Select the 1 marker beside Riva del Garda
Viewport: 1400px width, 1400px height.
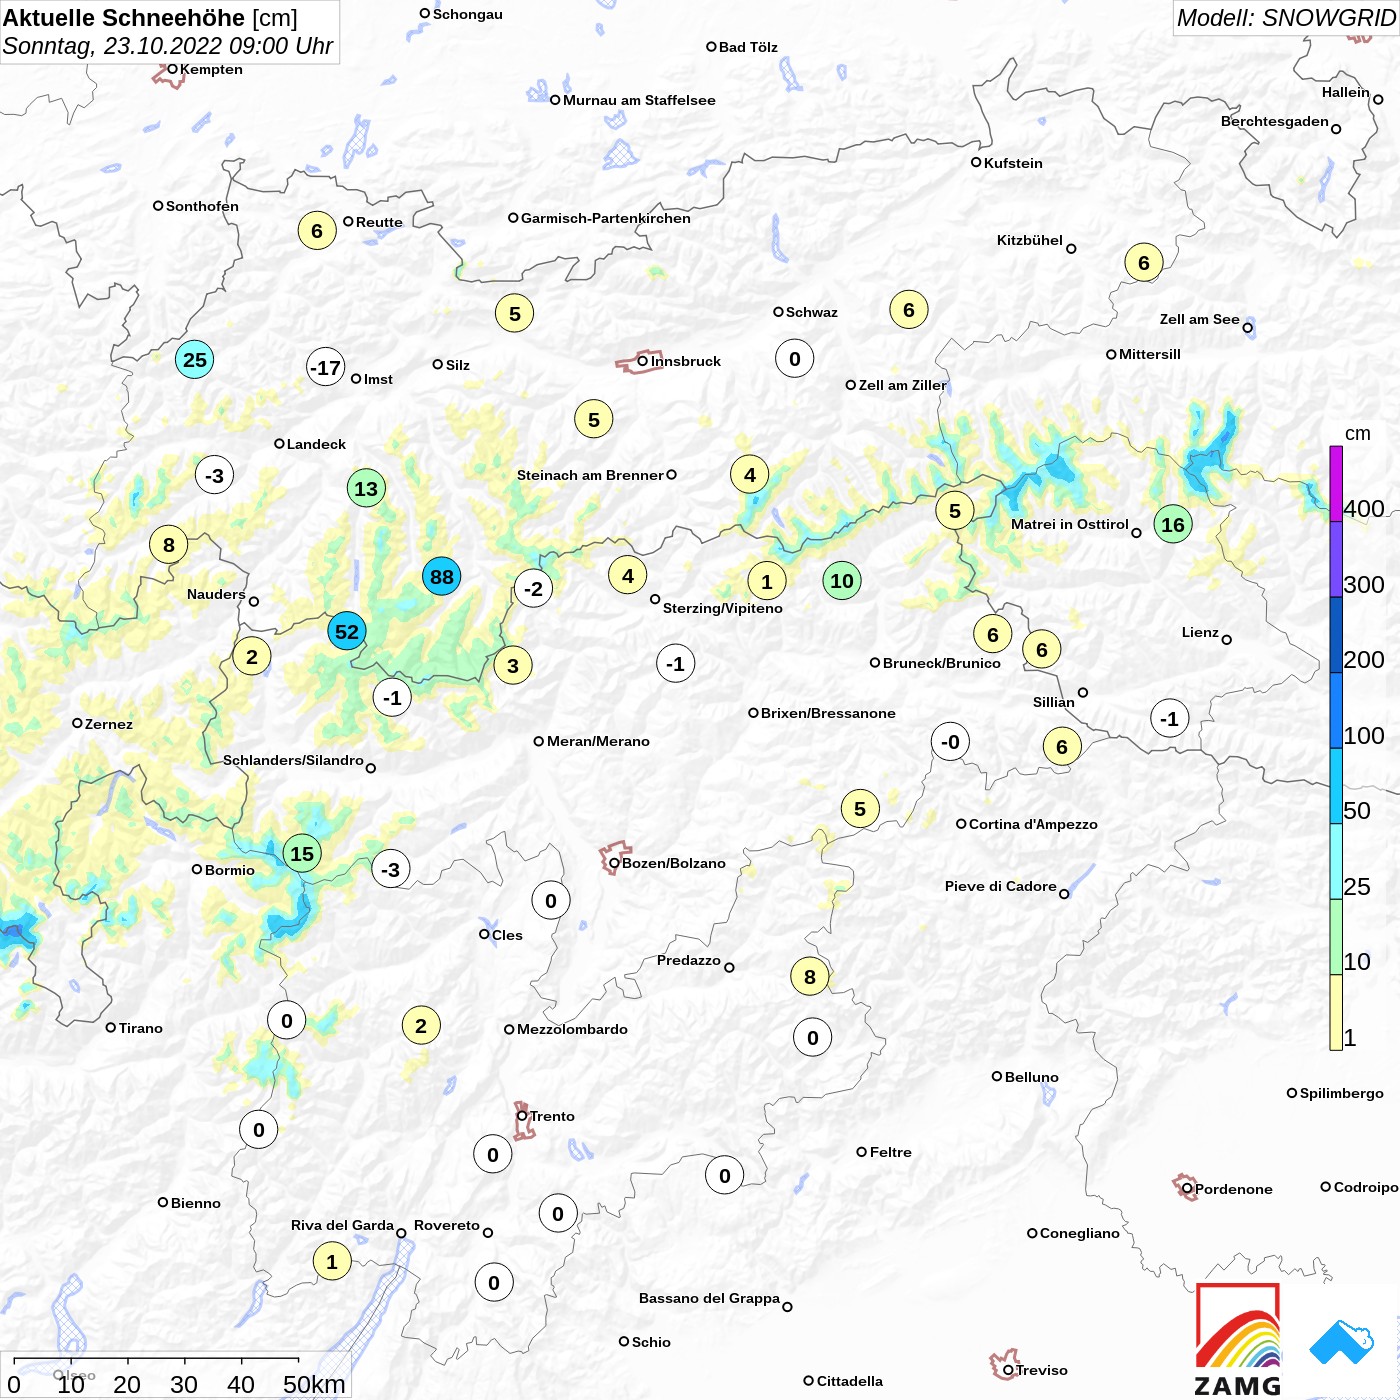332,1261
